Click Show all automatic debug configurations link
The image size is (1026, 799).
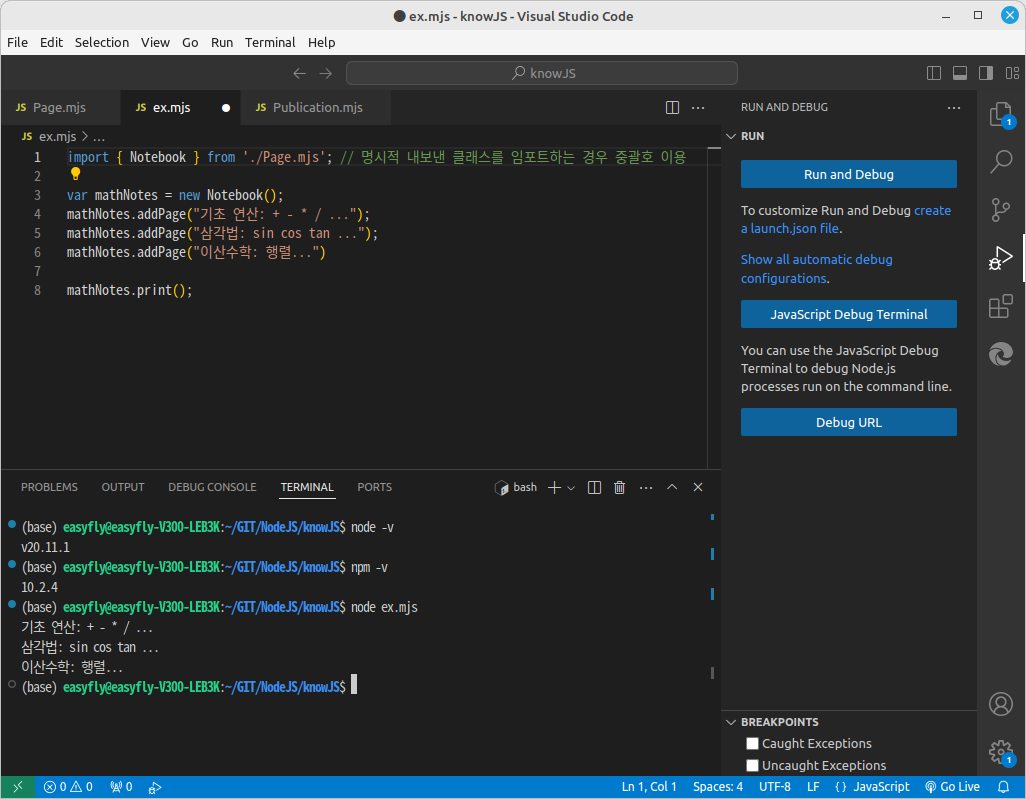(x=817, y=269)
